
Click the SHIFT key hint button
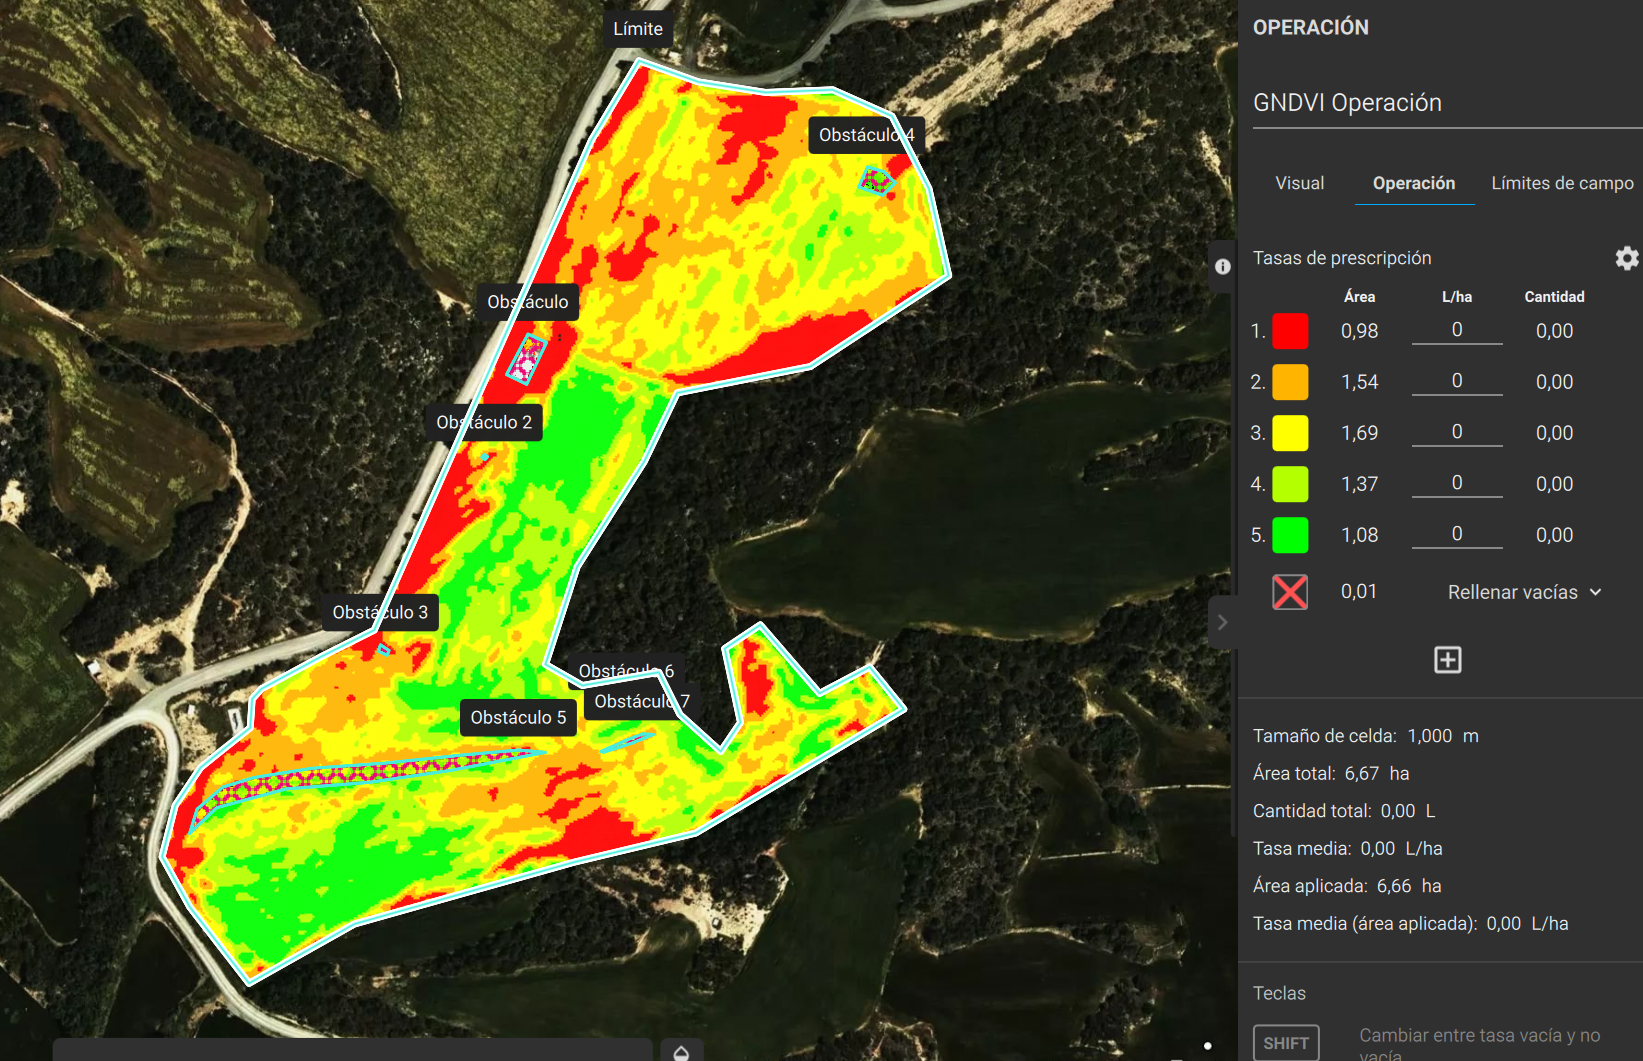click(1285, 1043)
